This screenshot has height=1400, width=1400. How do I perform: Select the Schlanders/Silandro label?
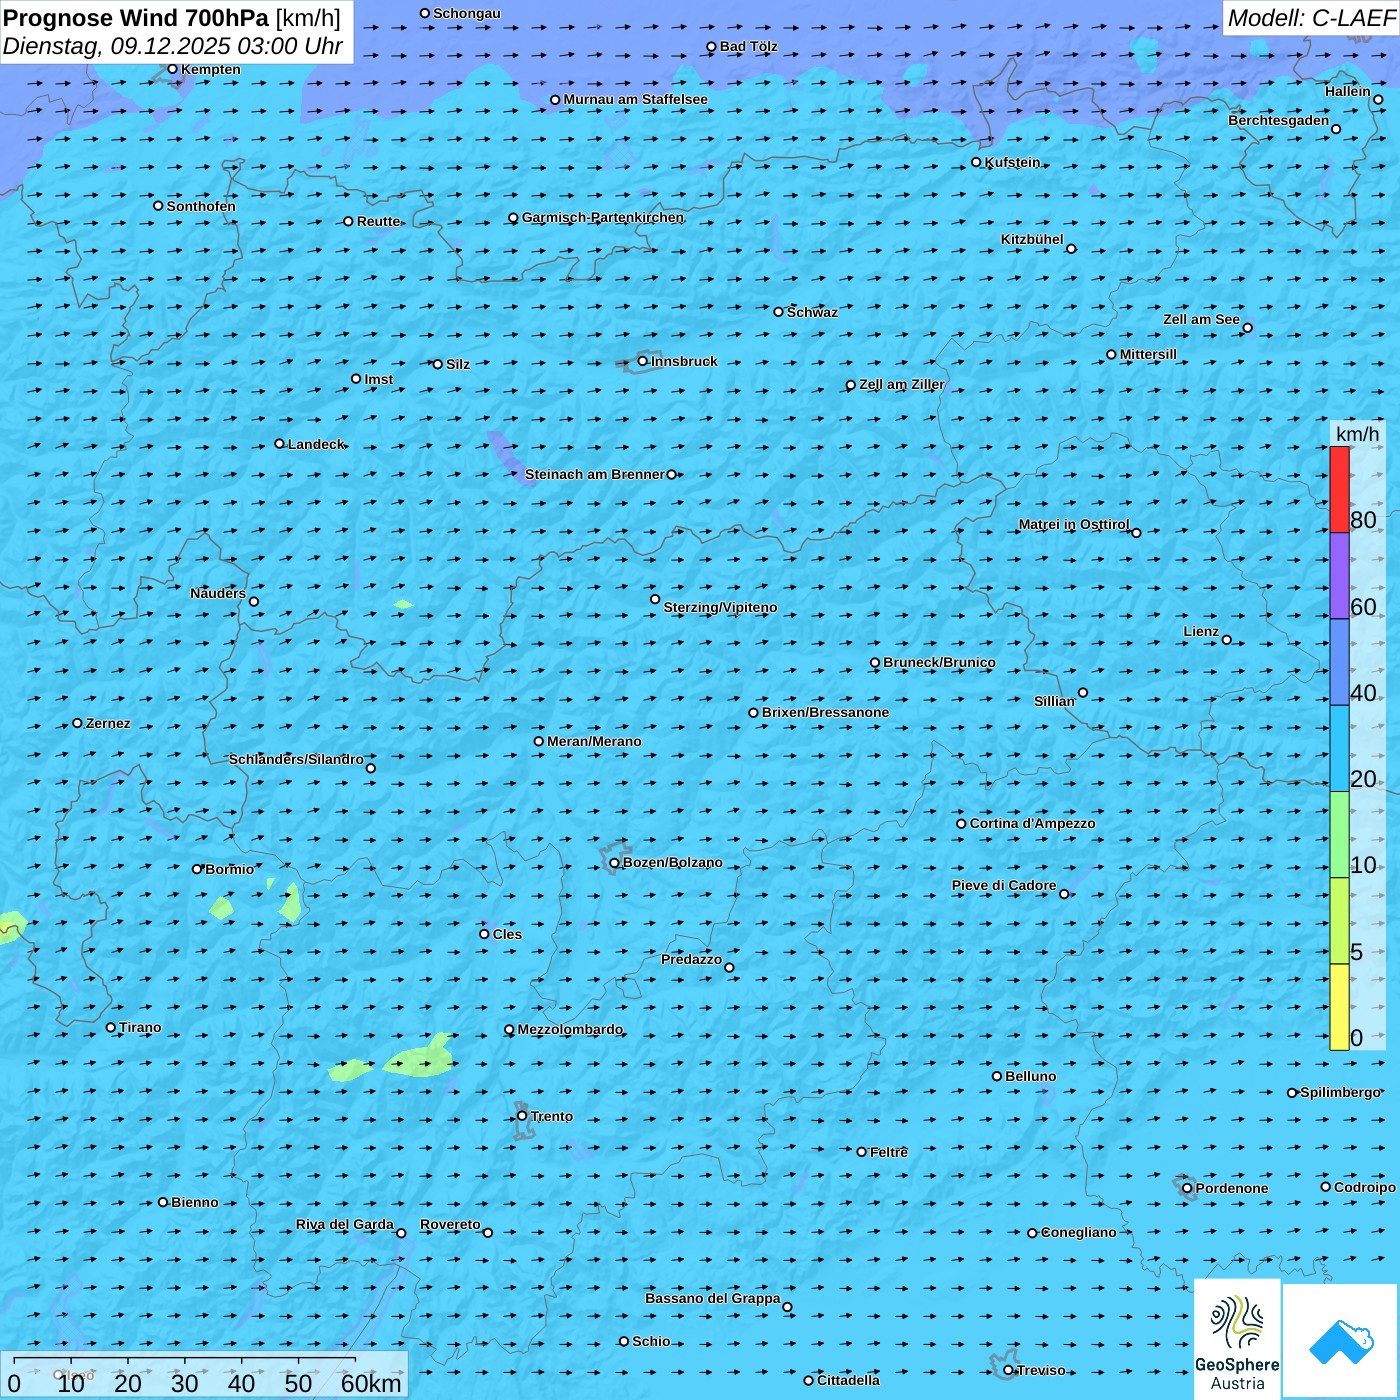pos(296,759)
